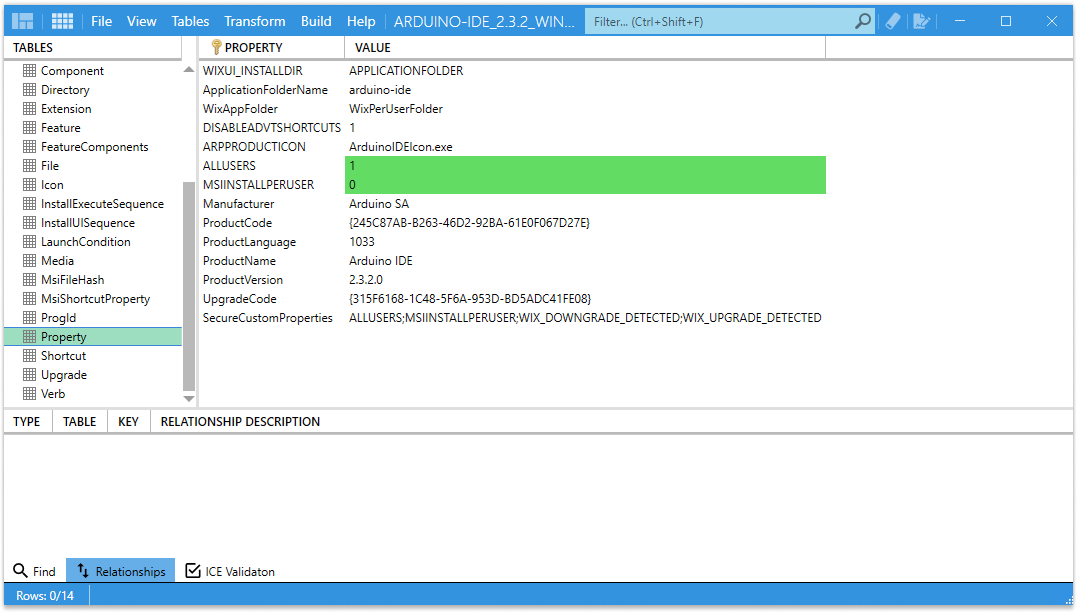Select the highlighted ALLUSERS value cell
The height and width of the screenshot is (613, 1077).
(585, 166)
